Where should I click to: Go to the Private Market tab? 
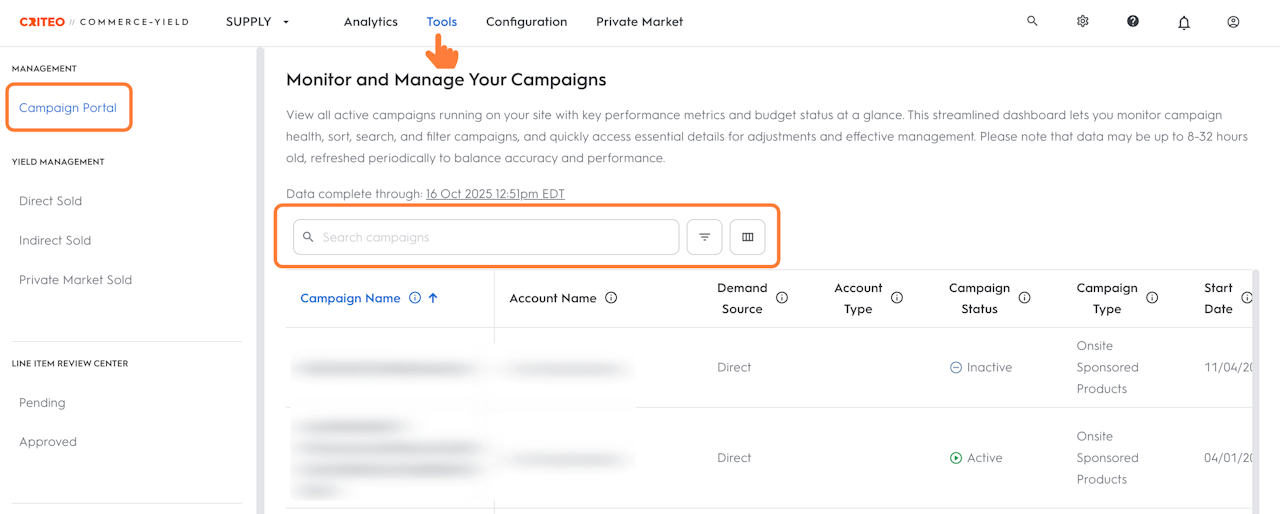coord(639,22)
